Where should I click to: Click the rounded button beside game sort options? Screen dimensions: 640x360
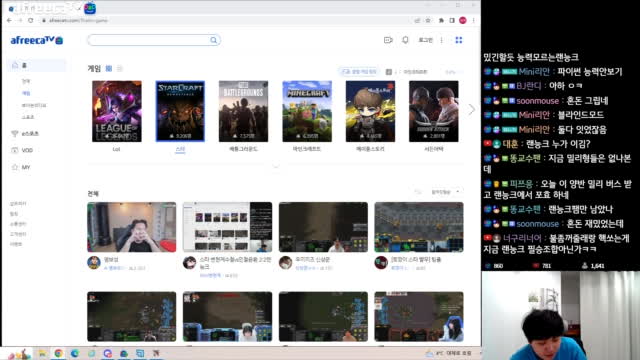pyautogui.click(x=359, y=71)
